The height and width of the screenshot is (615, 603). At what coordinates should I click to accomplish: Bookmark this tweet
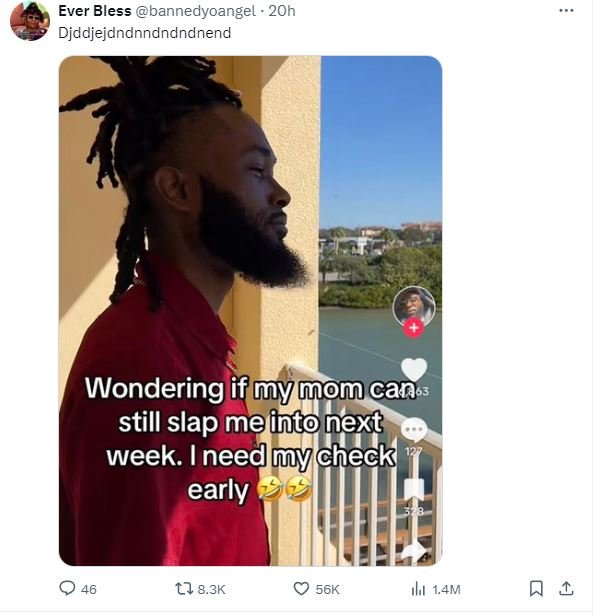536,588
